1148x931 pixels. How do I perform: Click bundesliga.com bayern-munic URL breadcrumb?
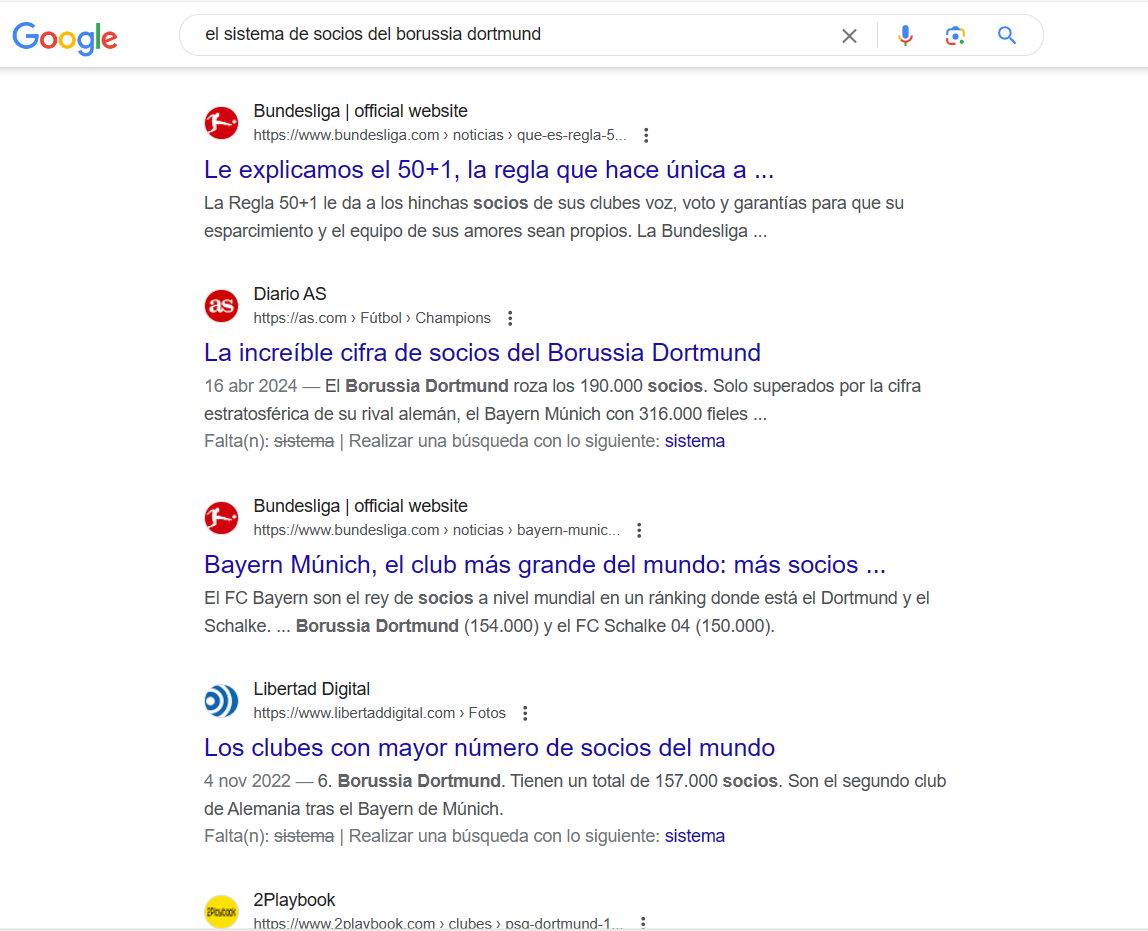[436, 530]
